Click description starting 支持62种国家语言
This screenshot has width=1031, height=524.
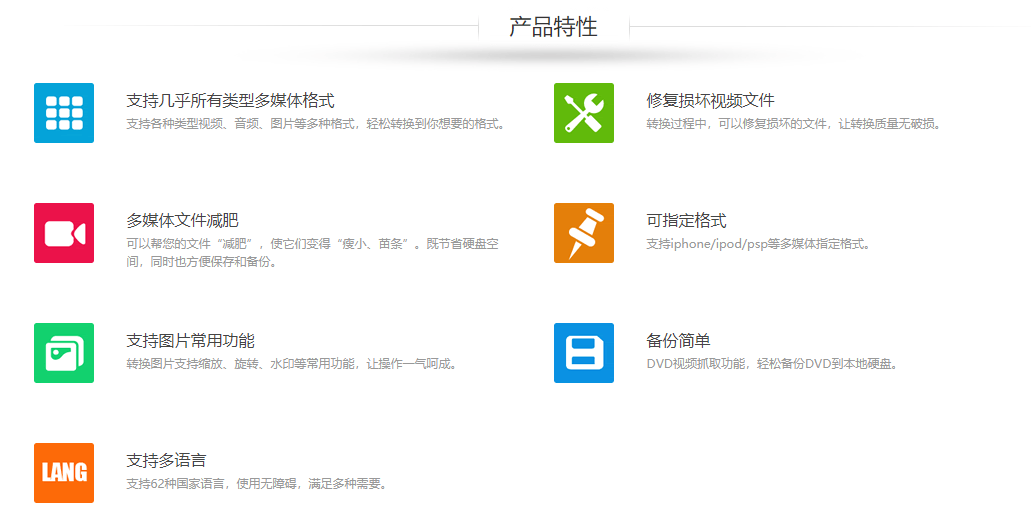pos(256,484)
